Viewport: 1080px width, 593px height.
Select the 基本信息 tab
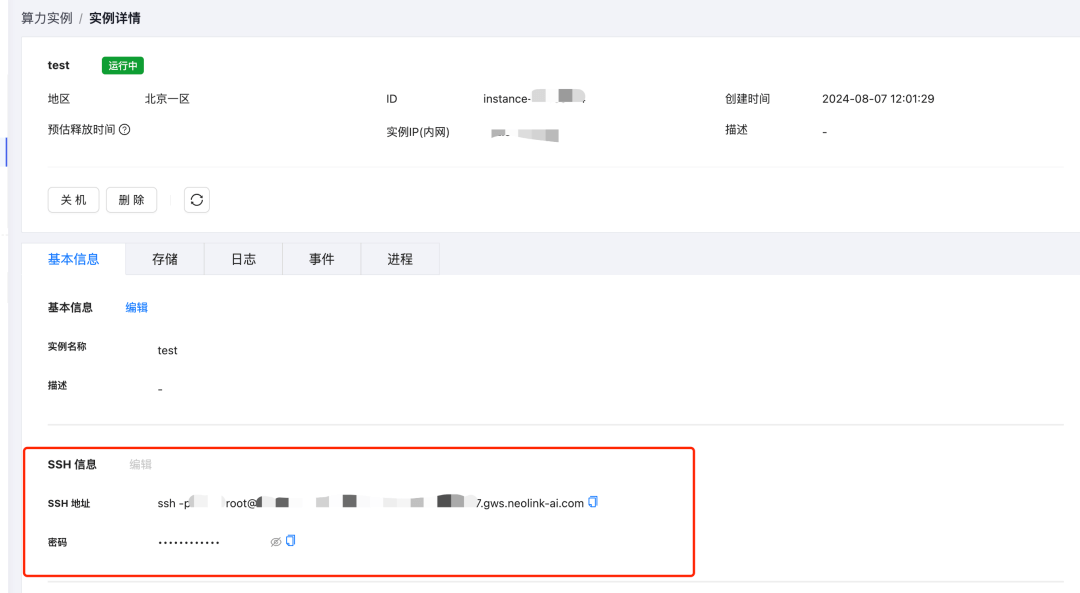pyautogui.click(x=73, y=258)
